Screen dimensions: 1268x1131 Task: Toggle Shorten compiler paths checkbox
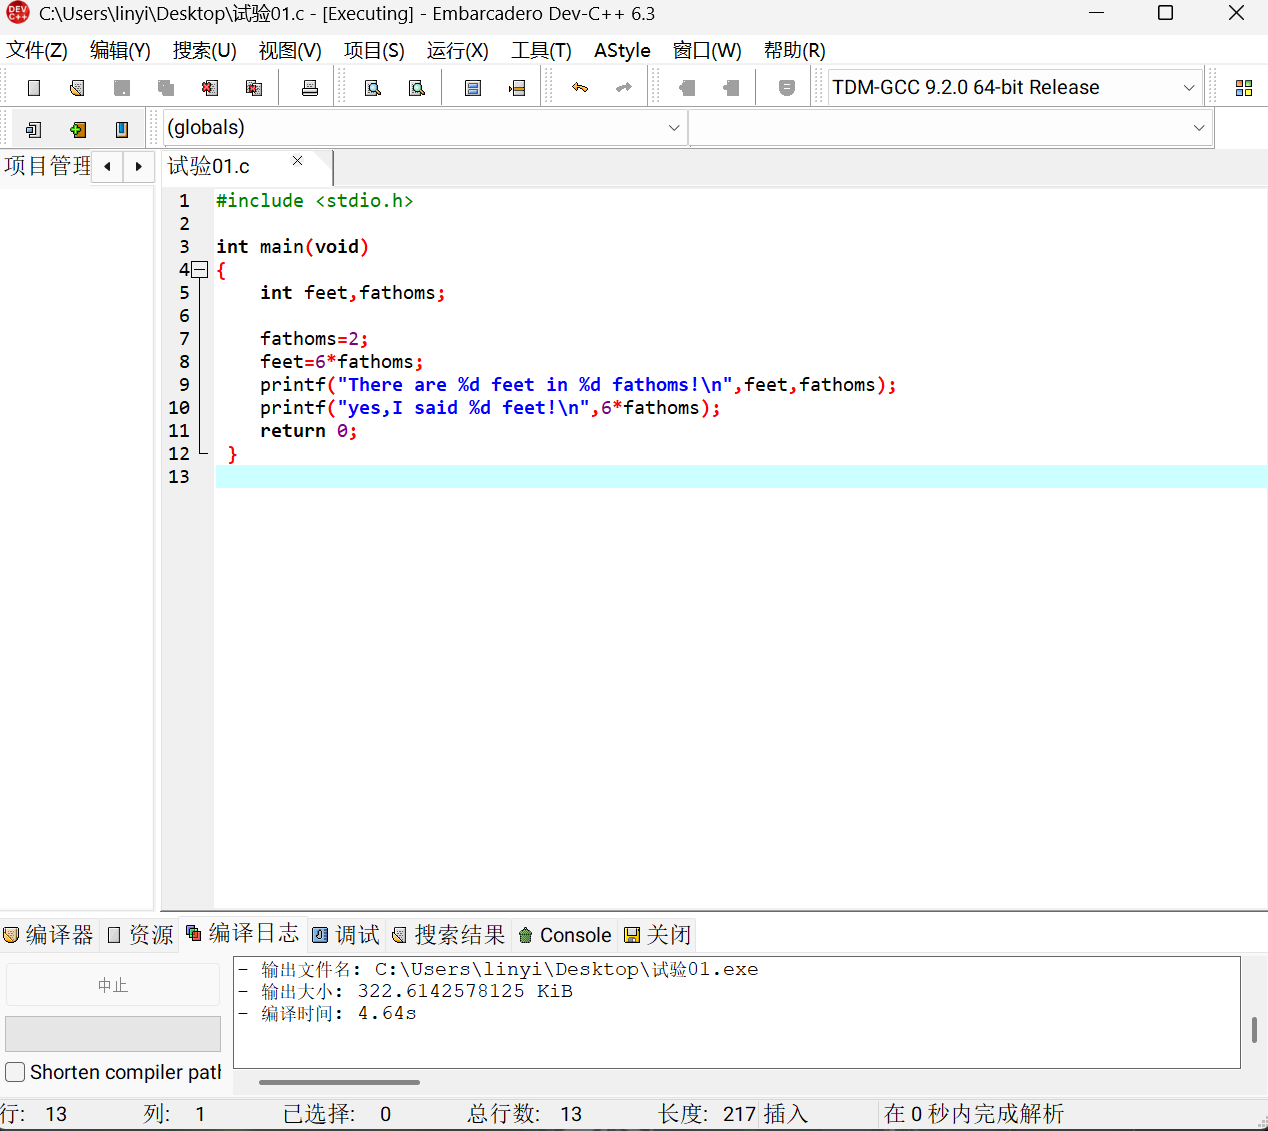click(x=15, y=1072)
